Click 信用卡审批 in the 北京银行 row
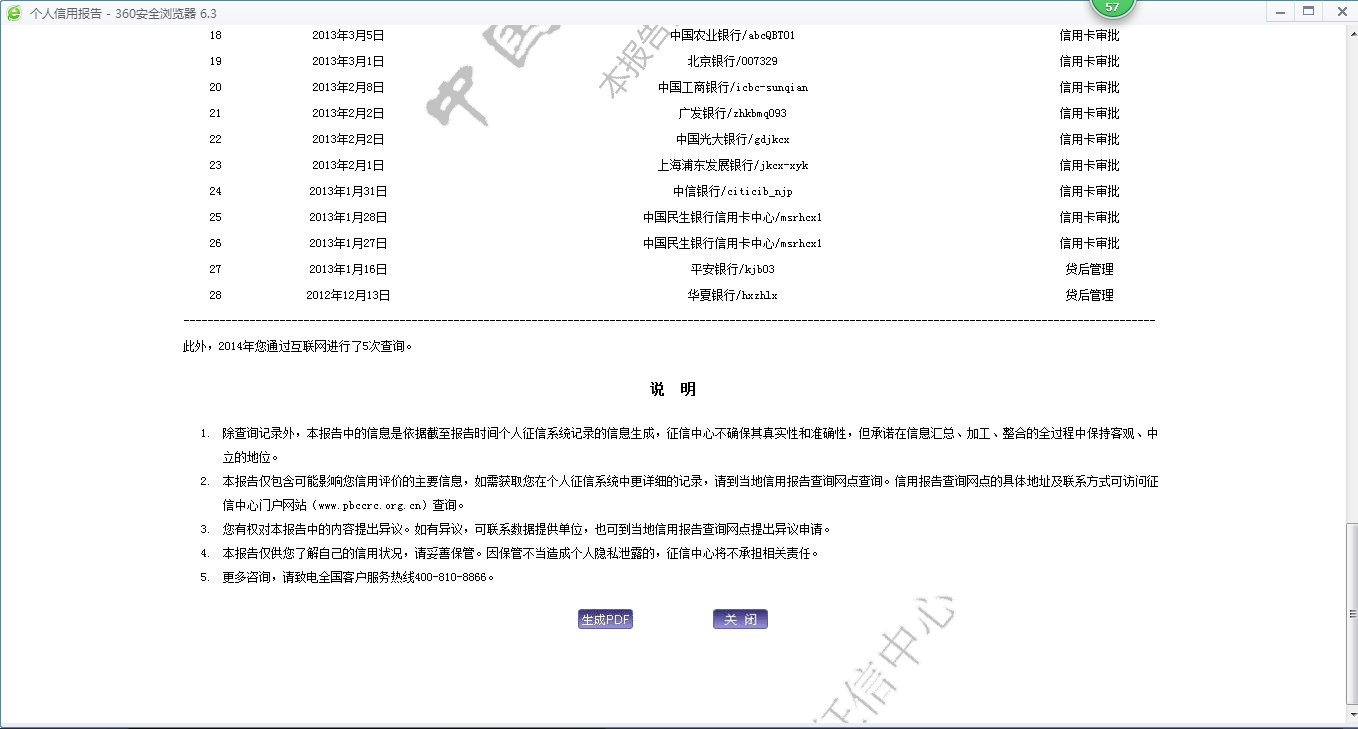The width and height of the screenshot is (1358, 729). coord(1089,61)
